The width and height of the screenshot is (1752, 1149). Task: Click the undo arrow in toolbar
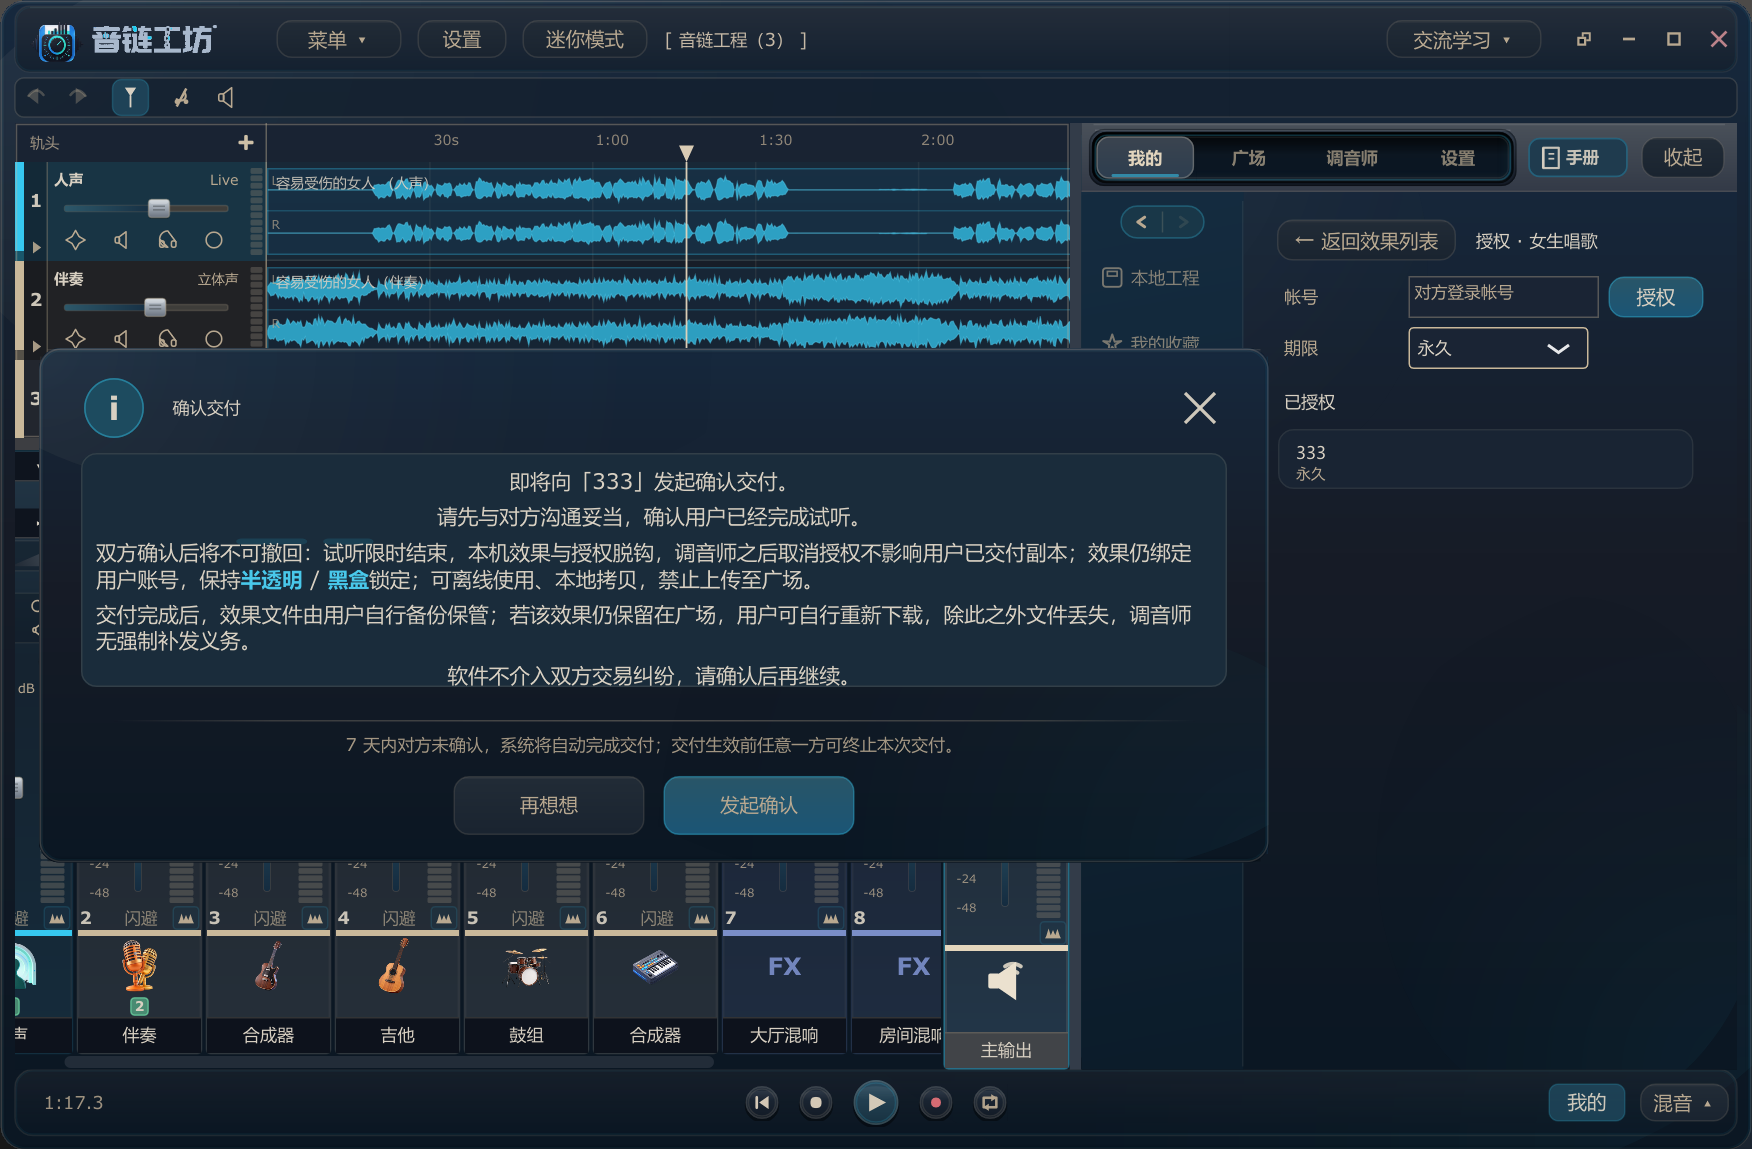tap(37, 96)
